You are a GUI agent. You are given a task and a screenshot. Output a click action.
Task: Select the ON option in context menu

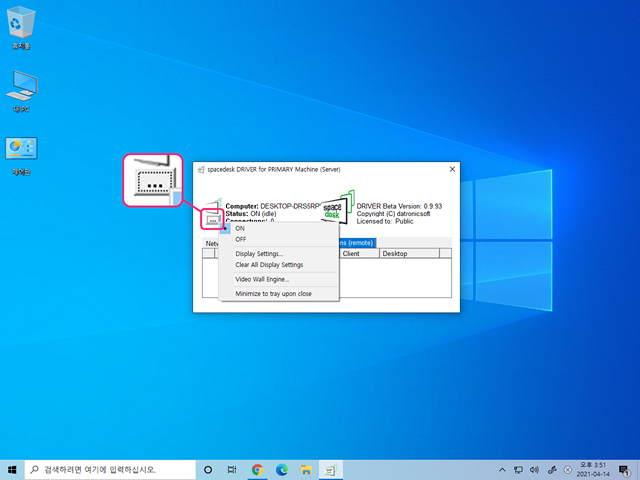click(x=240, y=229)
